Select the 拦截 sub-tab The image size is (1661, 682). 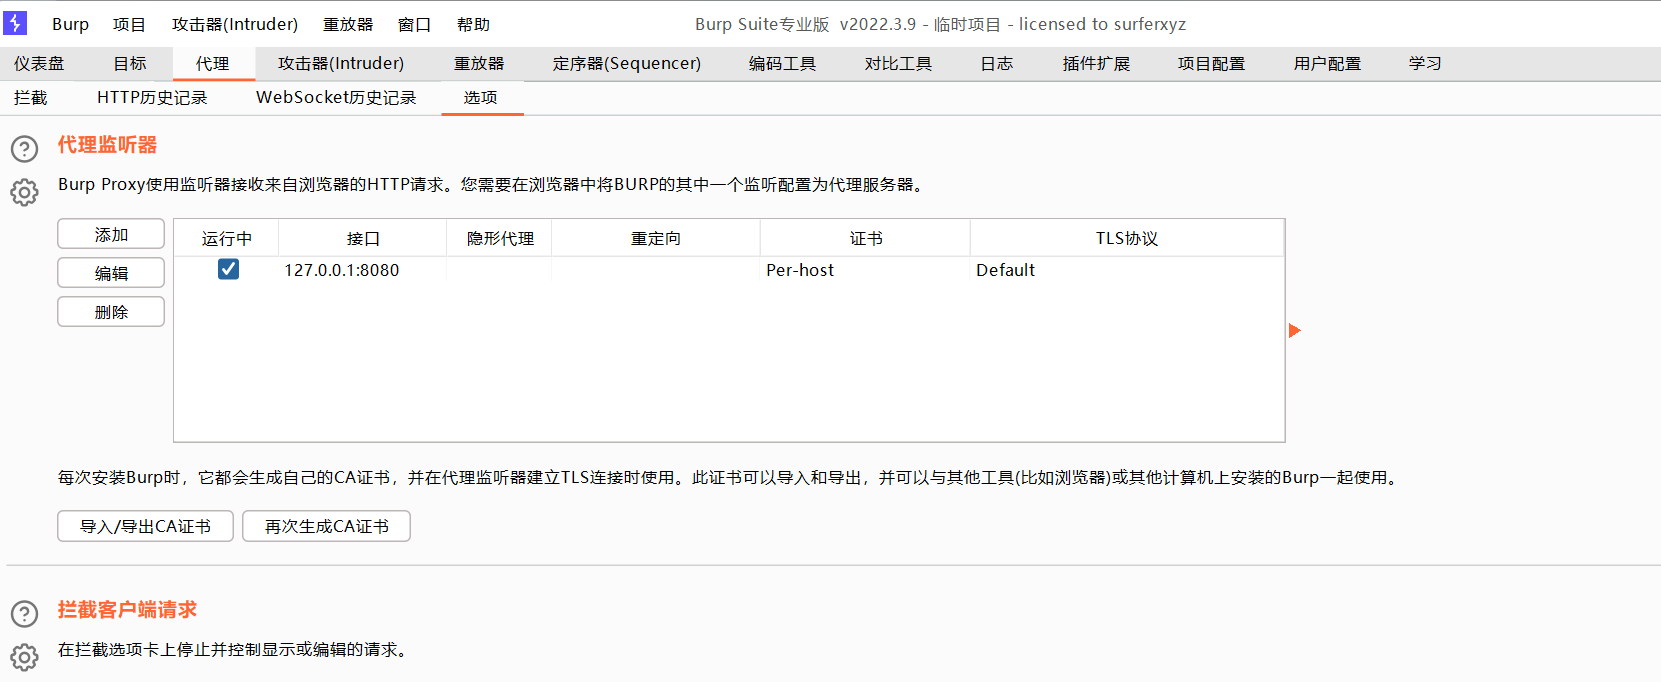tap(31, 97)
